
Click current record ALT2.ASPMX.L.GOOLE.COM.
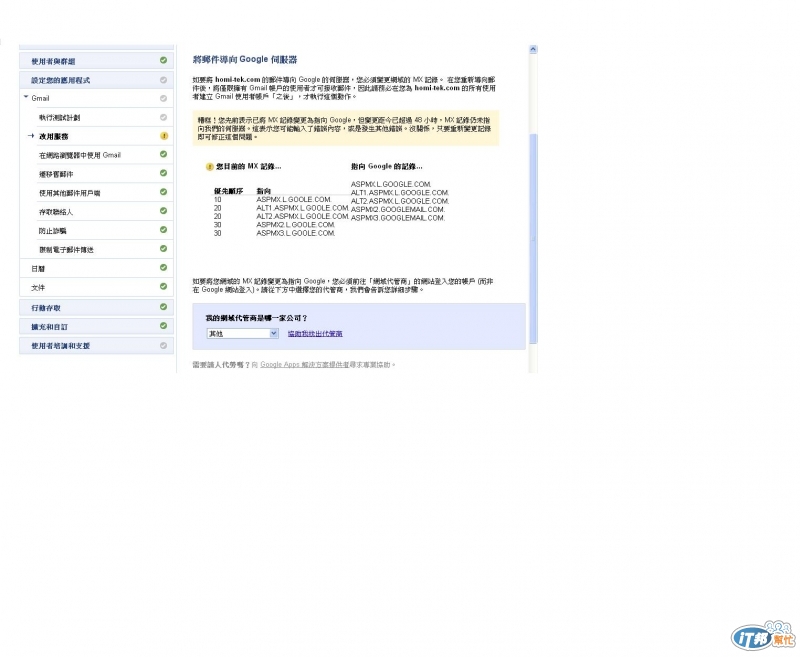(303, 216)
